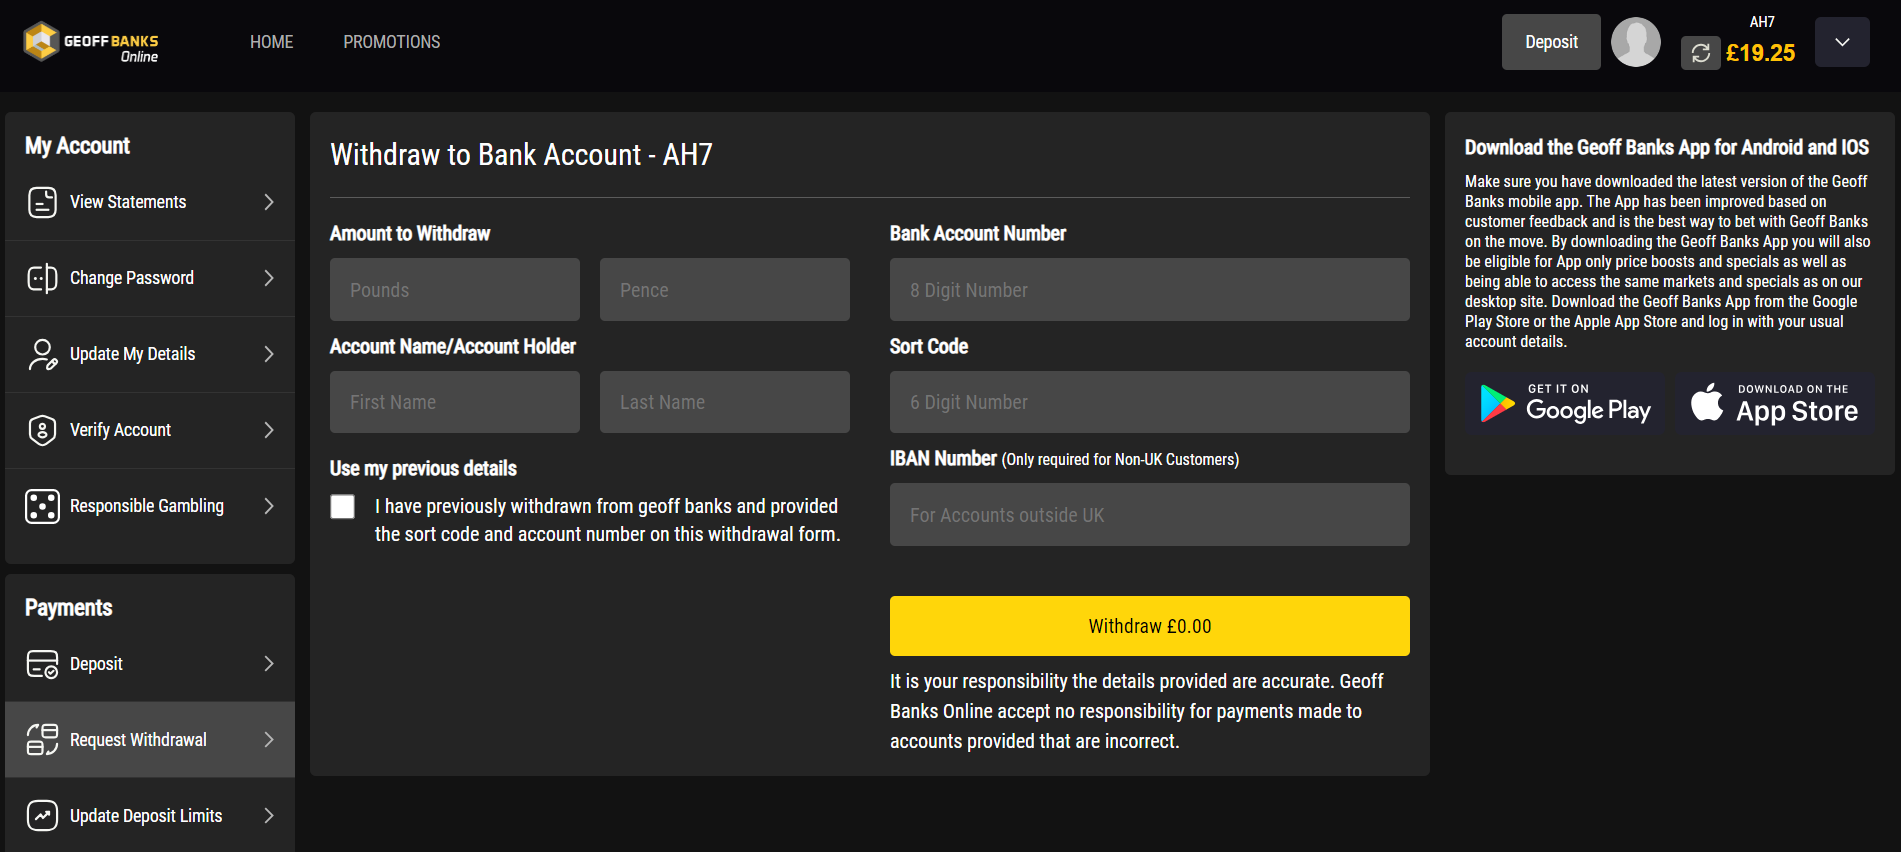This screenshot has width=1901, height=852.
Task: Open Responsible Gambling link
Action: tap(150, 506)
